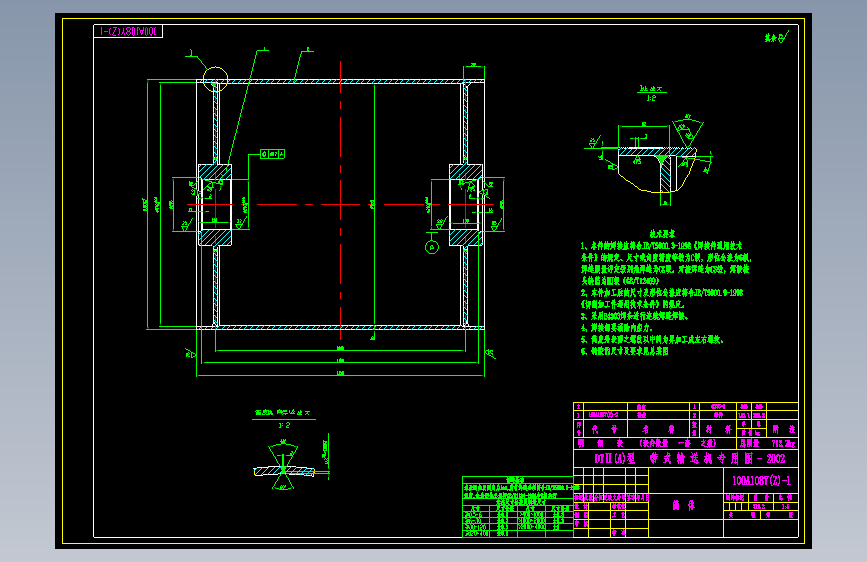Click technical requirement note number 3
The height and width of the screenshot is (562, 867).
[634, 316]
